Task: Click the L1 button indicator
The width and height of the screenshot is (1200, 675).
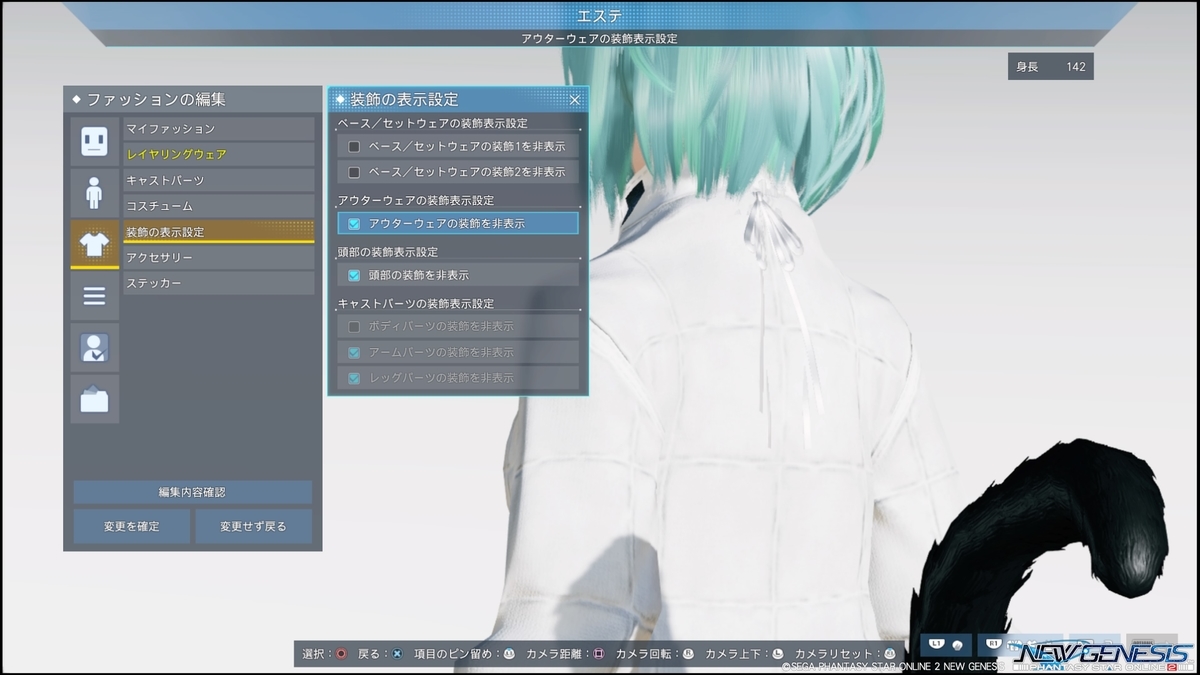Action: pos(937,643)
